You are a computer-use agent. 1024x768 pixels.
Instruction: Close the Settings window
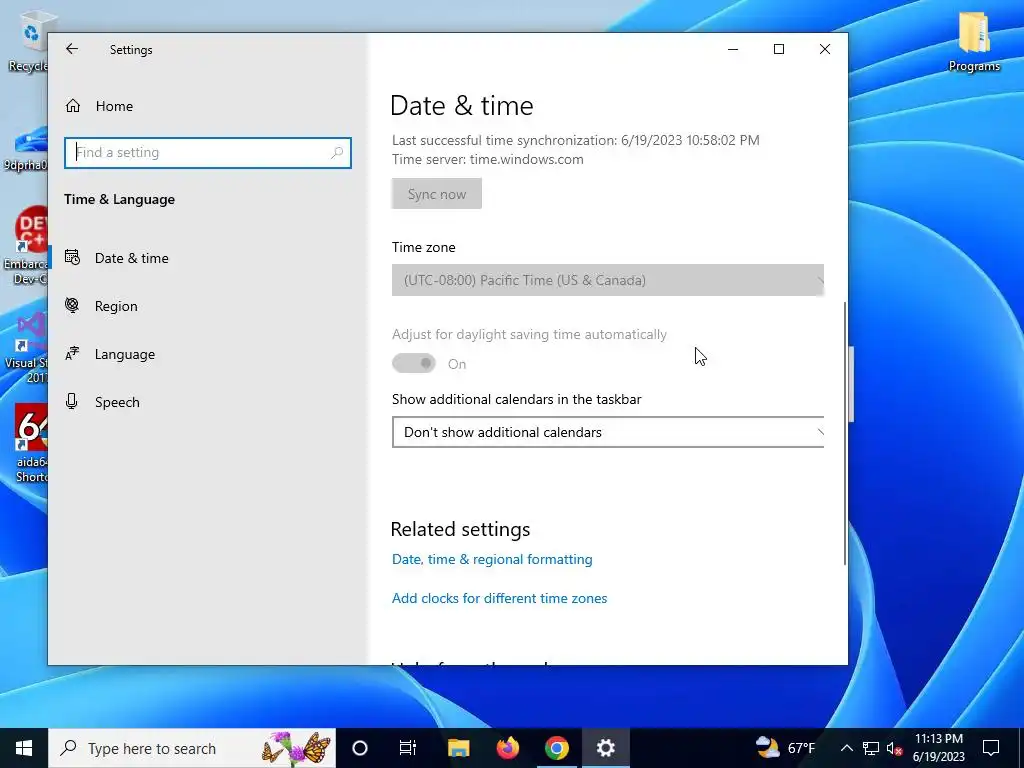coord(825,49)
